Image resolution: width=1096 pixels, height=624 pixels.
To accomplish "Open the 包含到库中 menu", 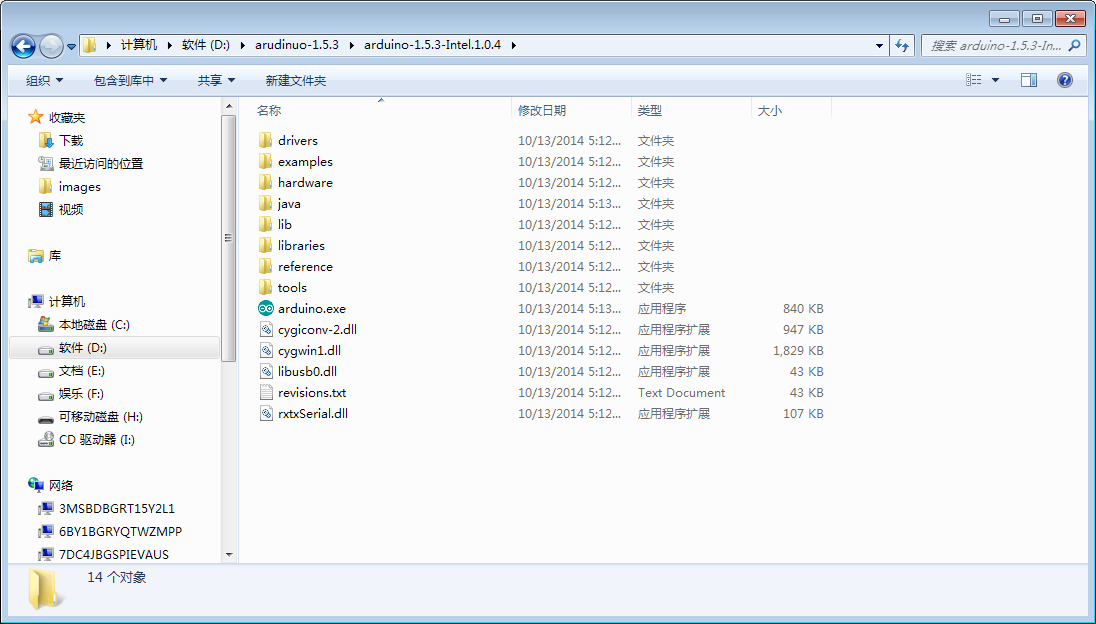I will click(x=130, y=80).
